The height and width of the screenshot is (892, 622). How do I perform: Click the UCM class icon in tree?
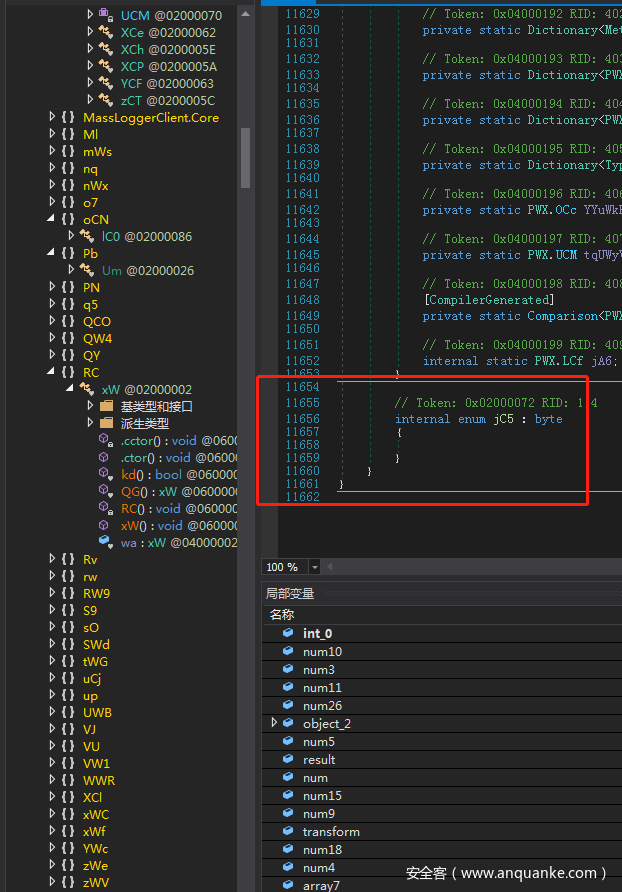point(106,15)
